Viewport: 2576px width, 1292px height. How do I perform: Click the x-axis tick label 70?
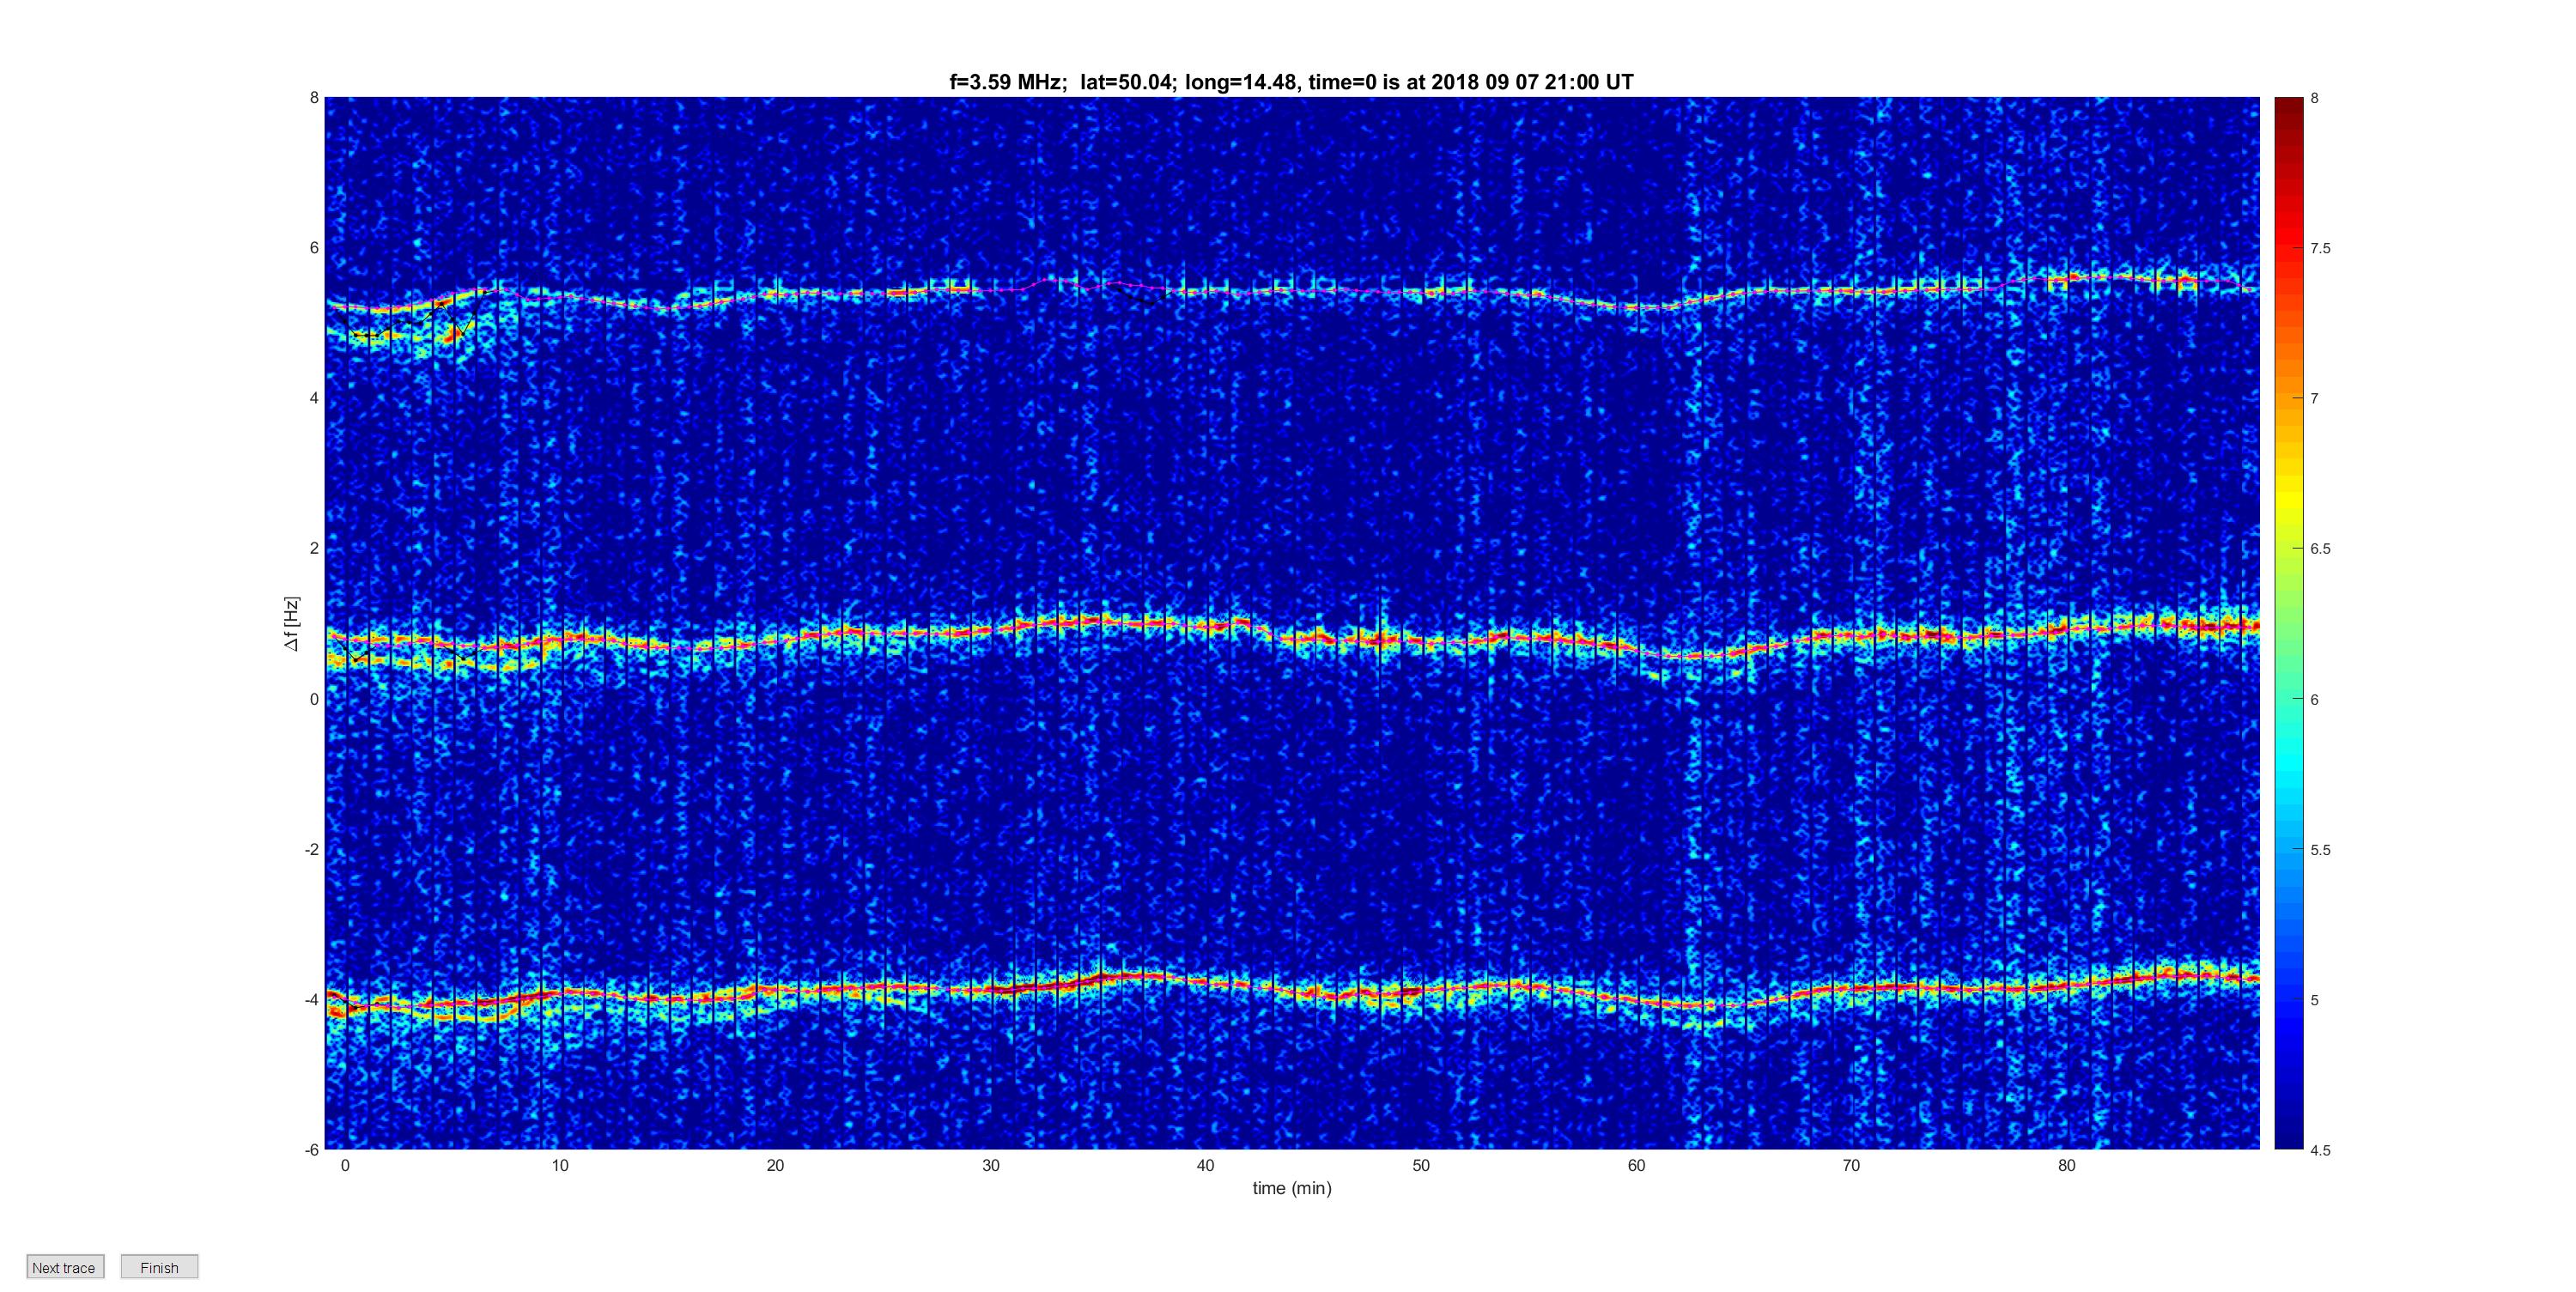click(x=1851, y=1165)
